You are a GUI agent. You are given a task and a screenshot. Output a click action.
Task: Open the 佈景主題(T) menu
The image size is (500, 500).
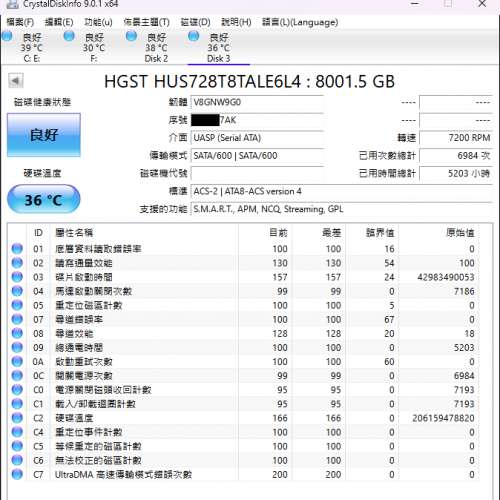[x=146, y=22]
